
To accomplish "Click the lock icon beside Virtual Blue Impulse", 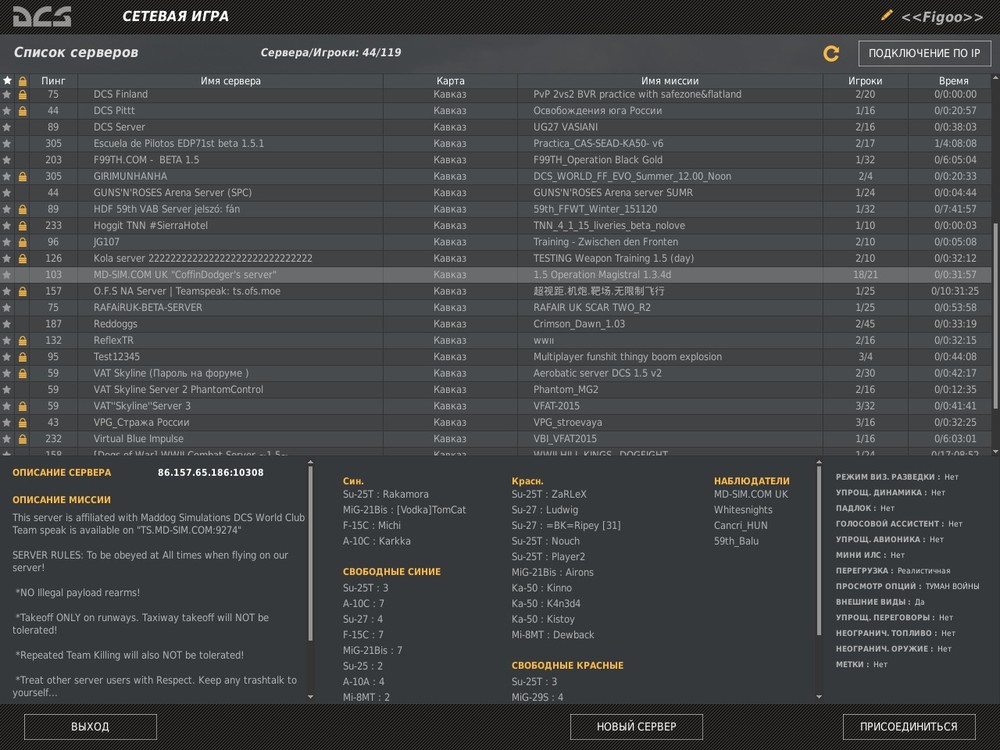I will (x=22, y=439).
